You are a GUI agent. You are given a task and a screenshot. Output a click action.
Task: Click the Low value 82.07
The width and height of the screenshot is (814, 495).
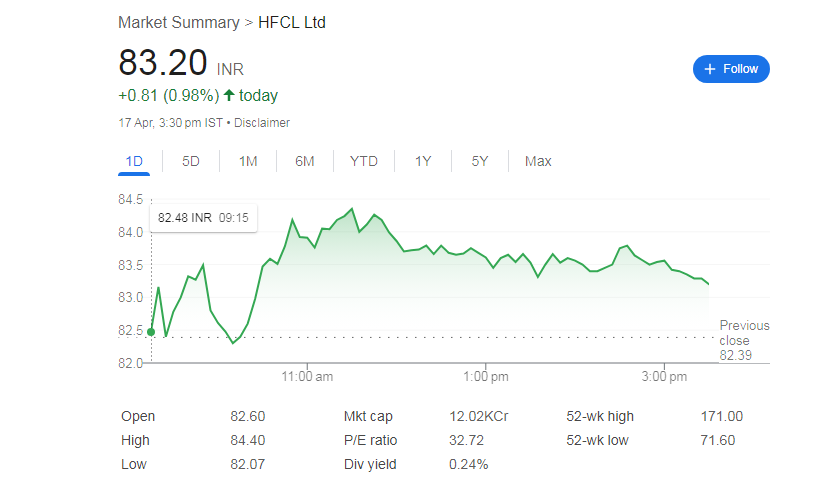pos(248,464)
